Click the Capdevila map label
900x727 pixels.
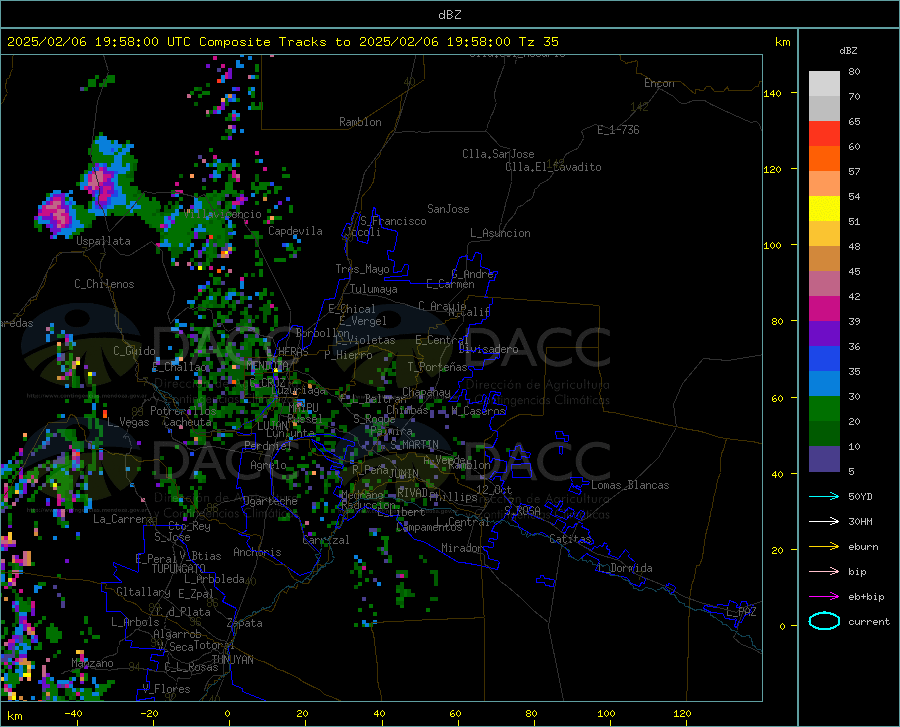[x=295, y=231]
